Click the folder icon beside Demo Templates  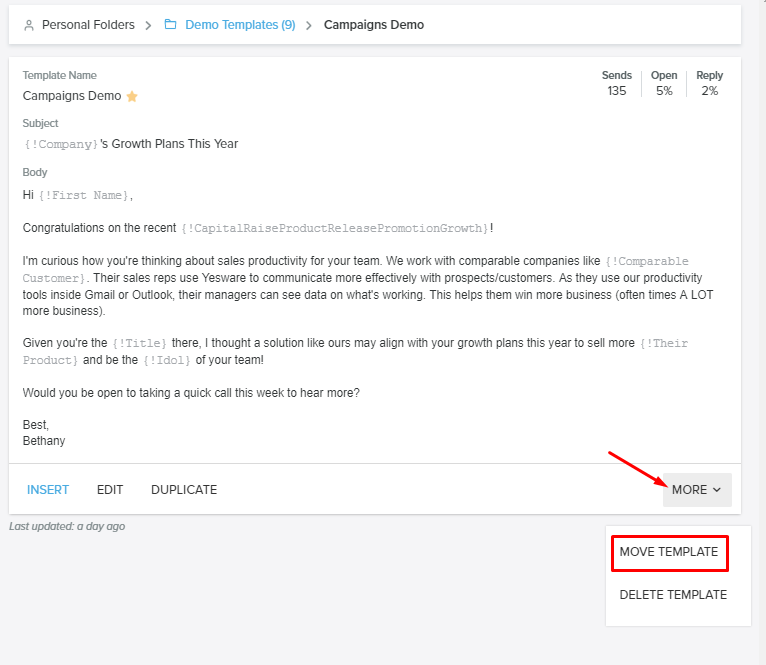tap(171, 25)
